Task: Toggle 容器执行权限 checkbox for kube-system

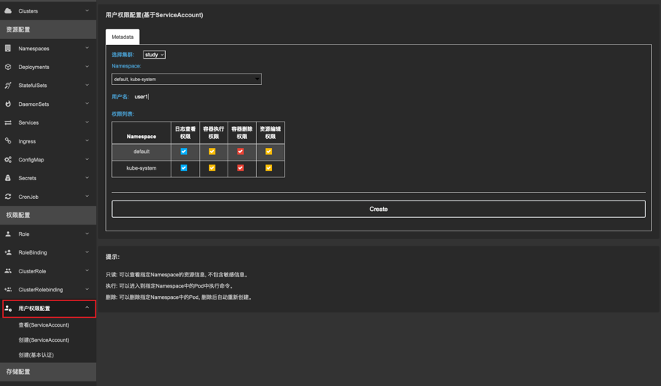Action: pos(212,168)
